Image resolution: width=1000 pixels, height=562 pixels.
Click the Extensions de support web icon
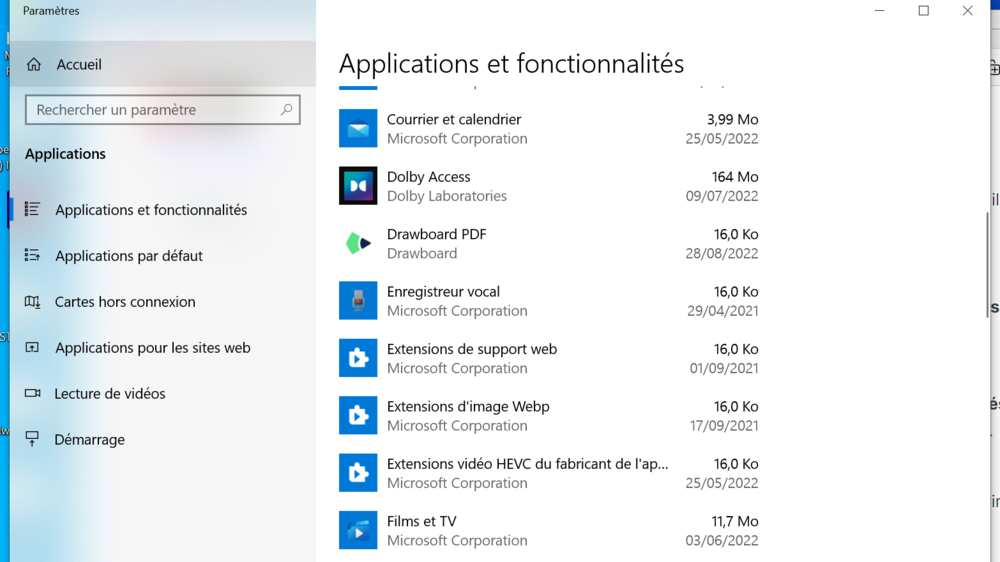358,358
